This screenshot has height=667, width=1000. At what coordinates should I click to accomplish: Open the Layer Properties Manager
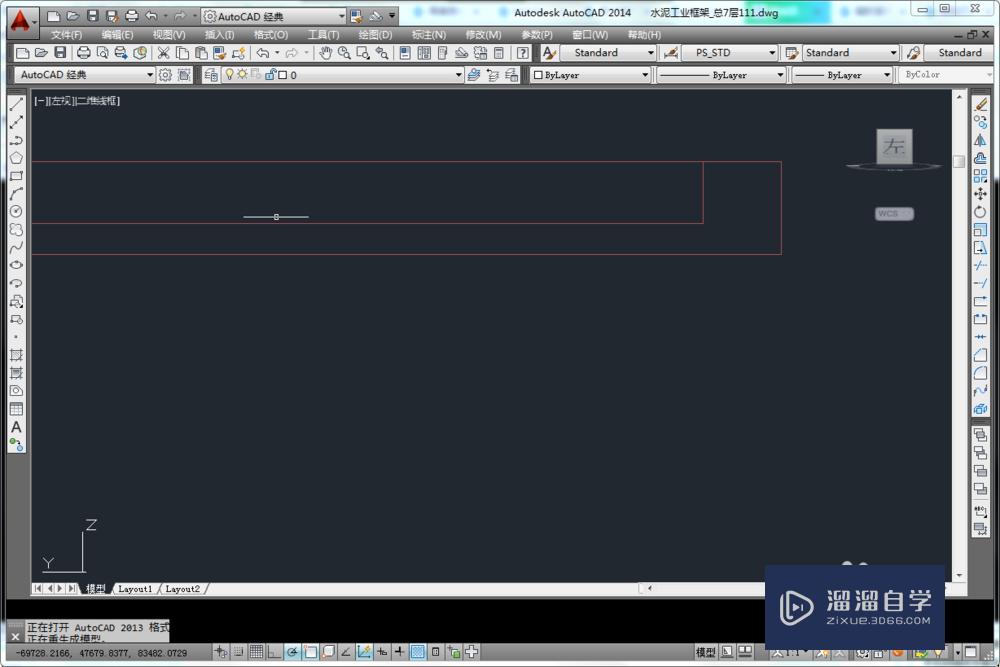pos(210,74)
